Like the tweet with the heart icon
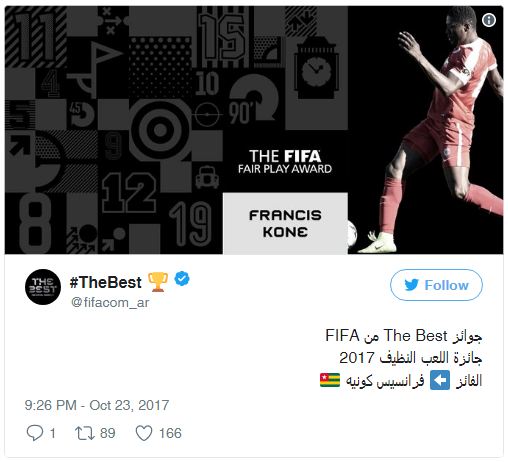 point(144,433)
